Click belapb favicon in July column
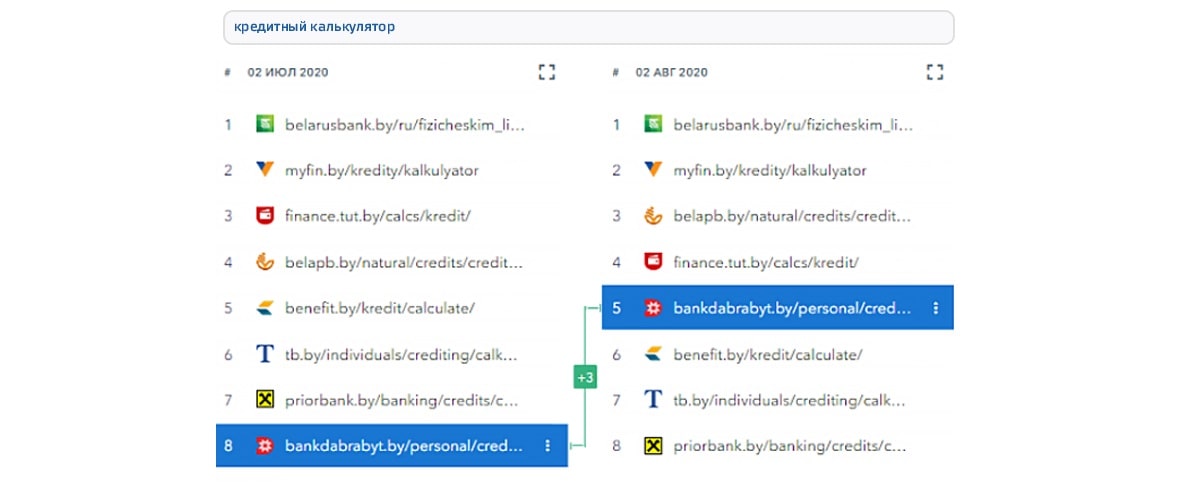 265,262
